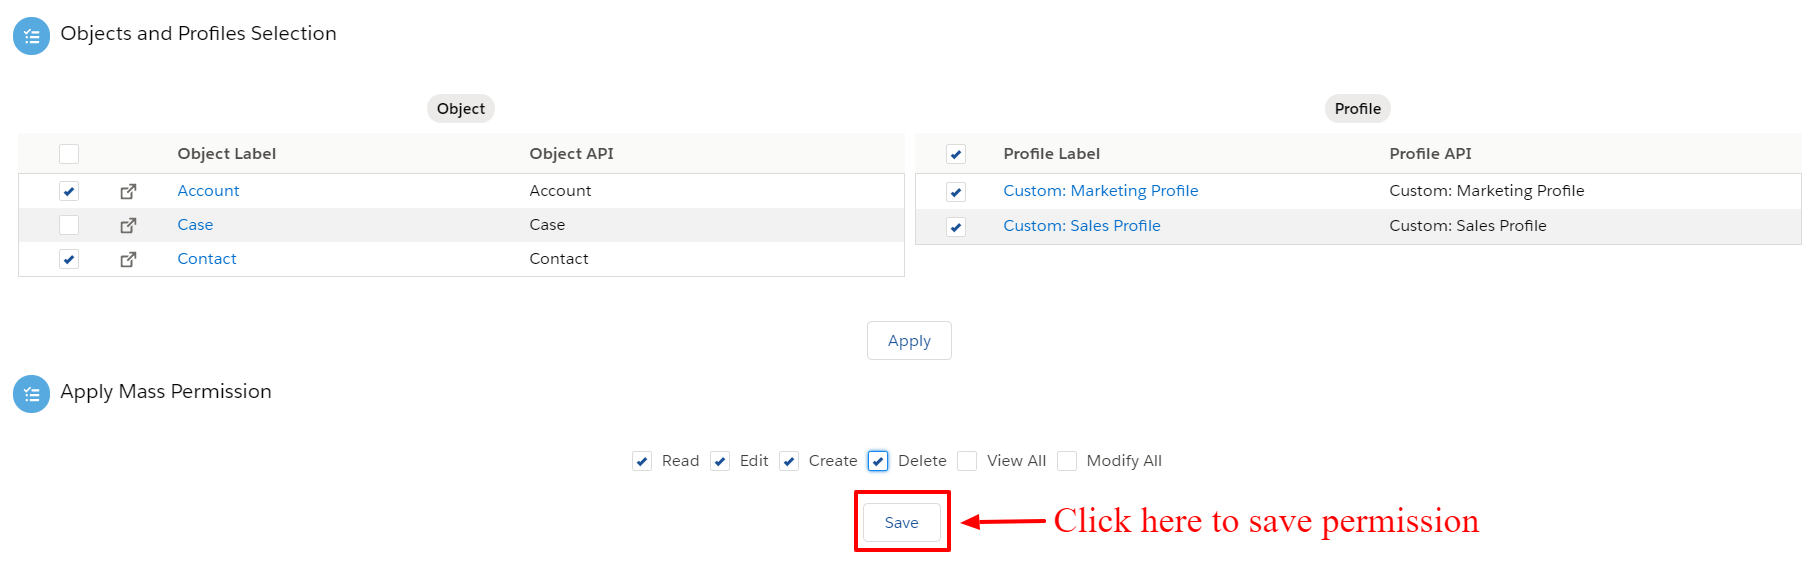Click the Apply button
The image size is (1809, 574).
click(x=909, y=340)
